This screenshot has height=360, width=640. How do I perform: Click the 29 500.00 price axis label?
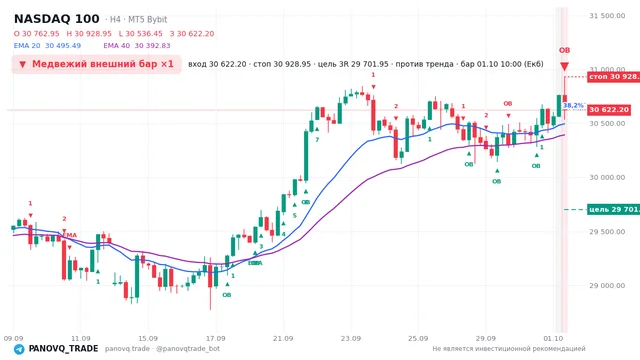(607, 232)
